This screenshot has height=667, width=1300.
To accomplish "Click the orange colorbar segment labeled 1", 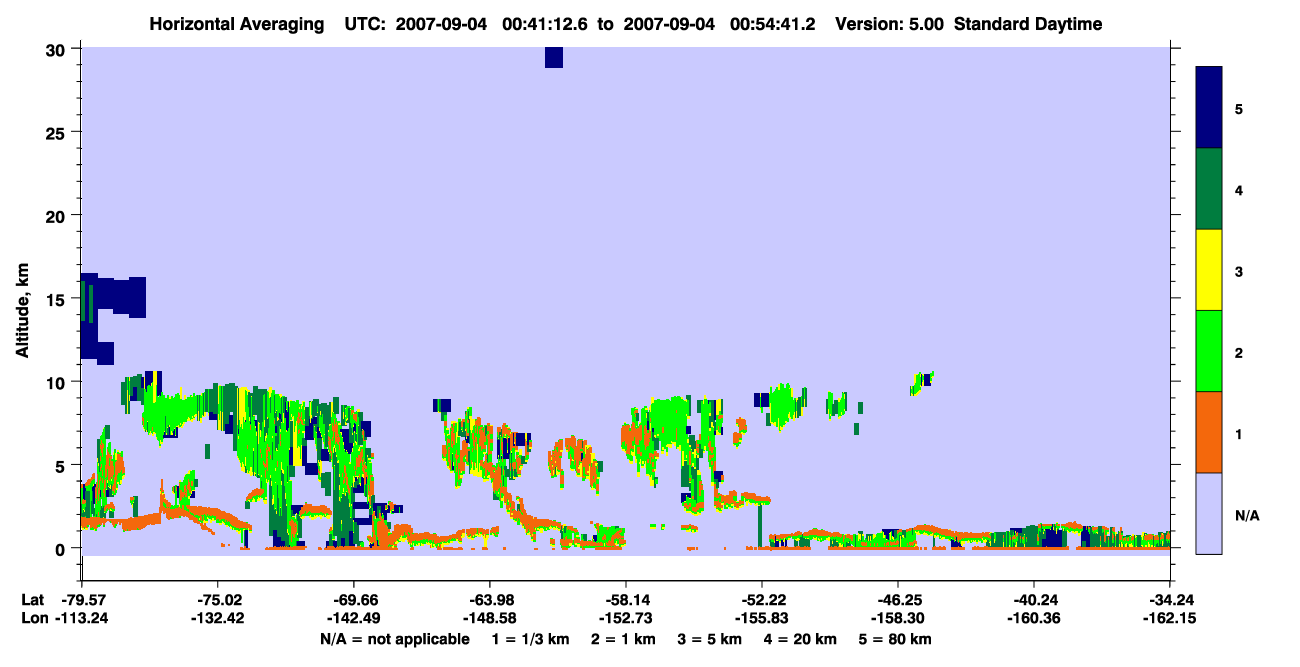I will click(x=1209, y=432).
